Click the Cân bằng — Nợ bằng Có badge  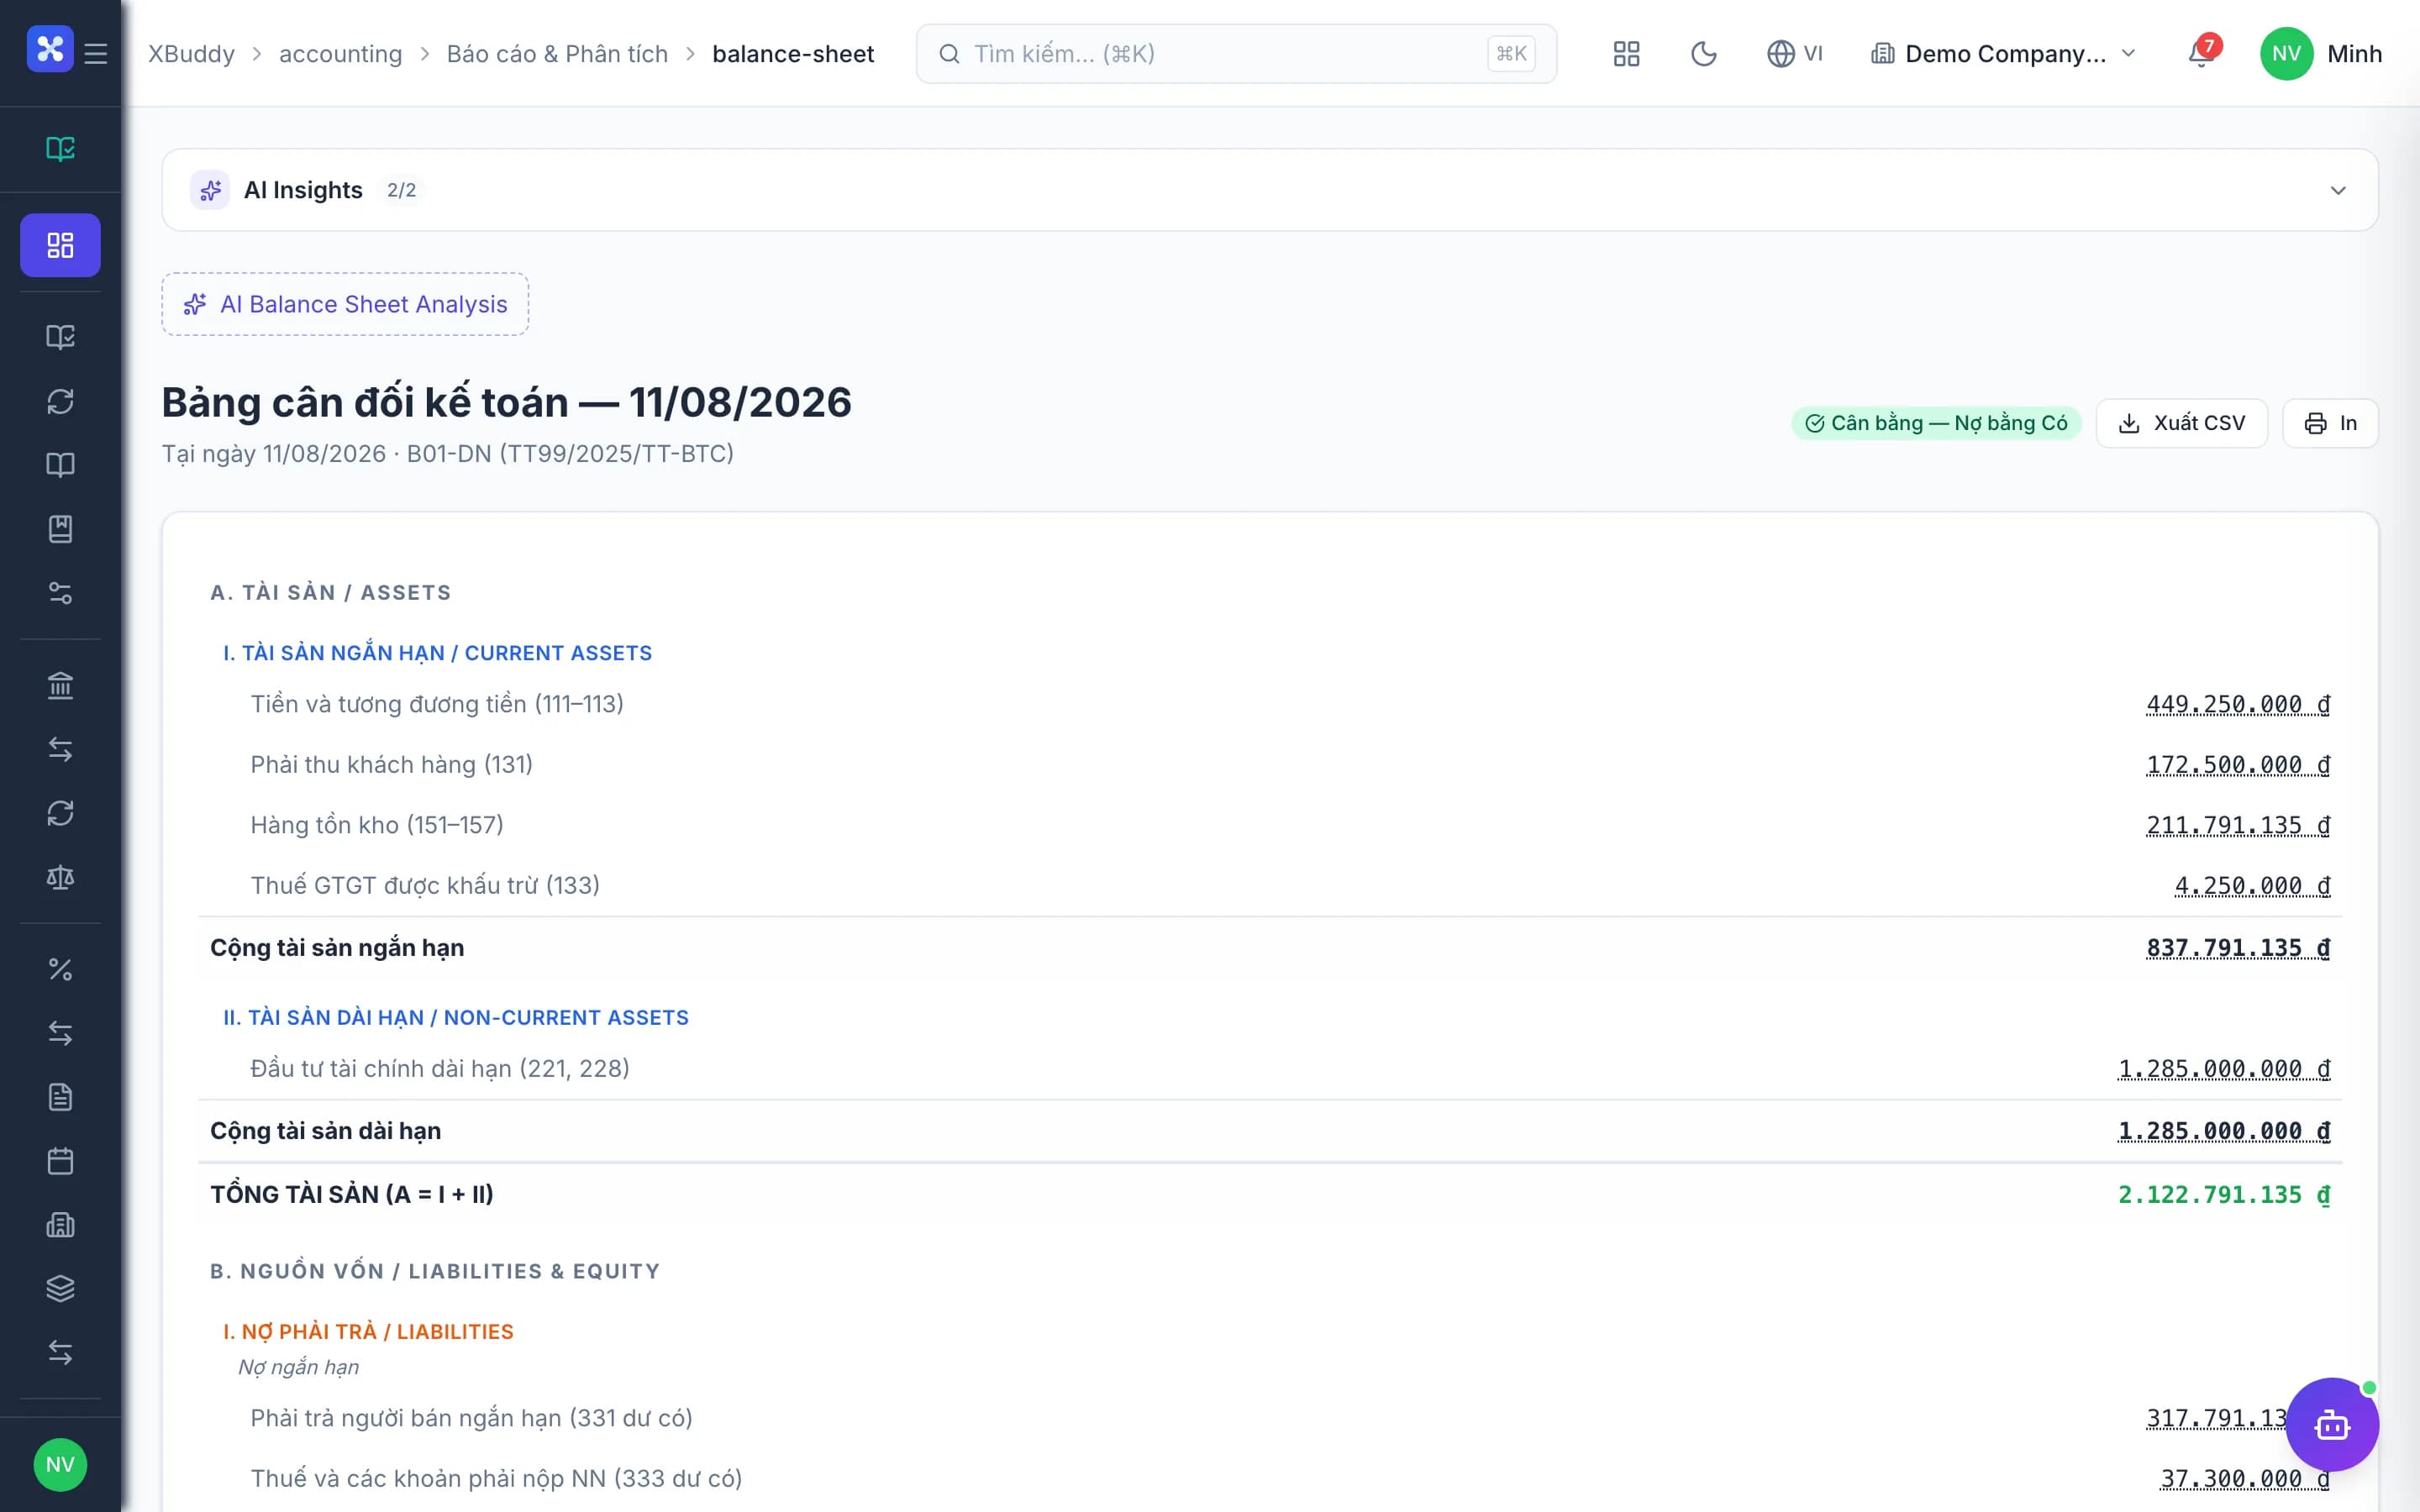click(1936, 423)
